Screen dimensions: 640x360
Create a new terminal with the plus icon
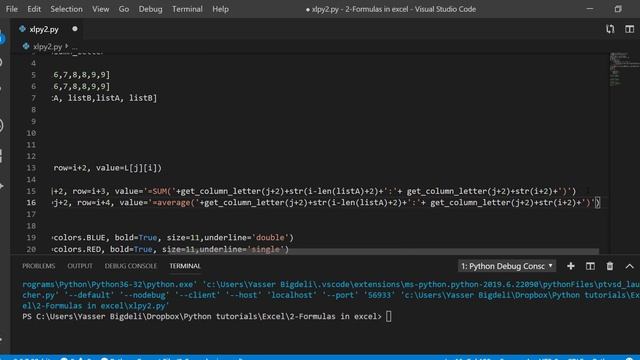coord(571,266)
